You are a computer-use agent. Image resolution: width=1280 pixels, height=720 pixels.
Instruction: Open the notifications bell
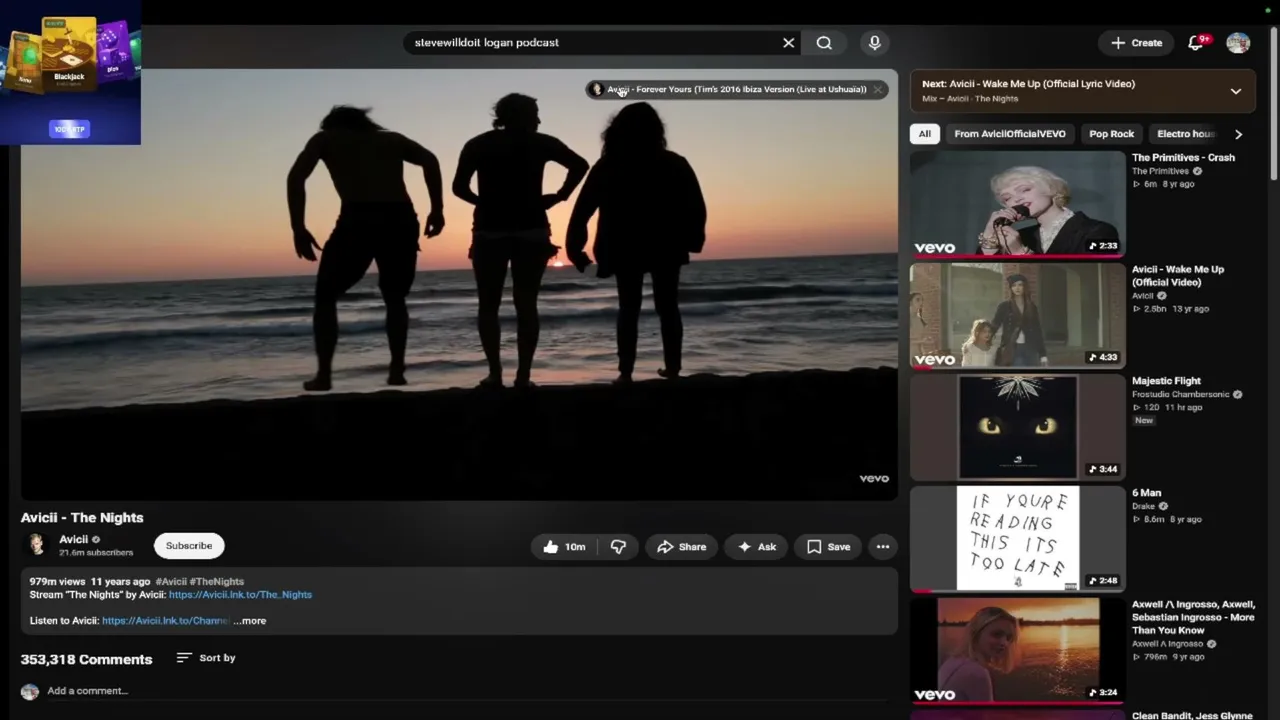pyautogui.click(x=1196, y=43)
